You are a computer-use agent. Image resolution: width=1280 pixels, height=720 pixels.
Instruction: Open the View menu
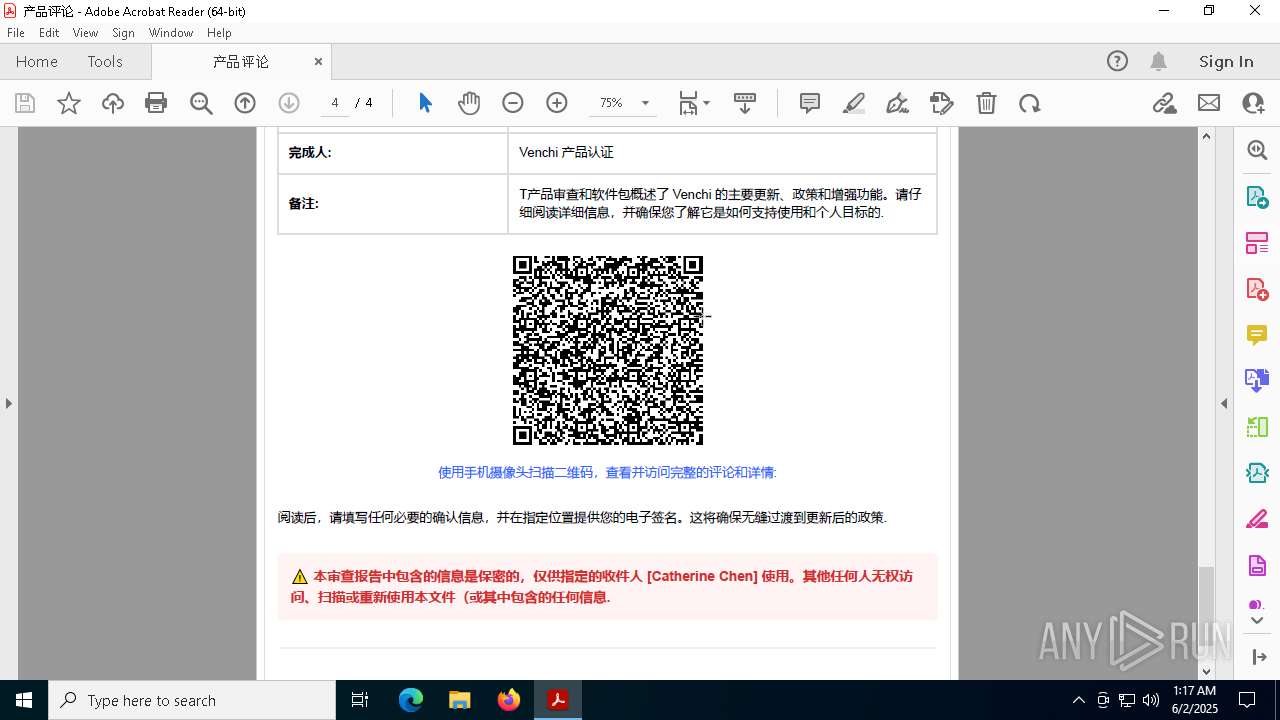click(x=86, y=33)
